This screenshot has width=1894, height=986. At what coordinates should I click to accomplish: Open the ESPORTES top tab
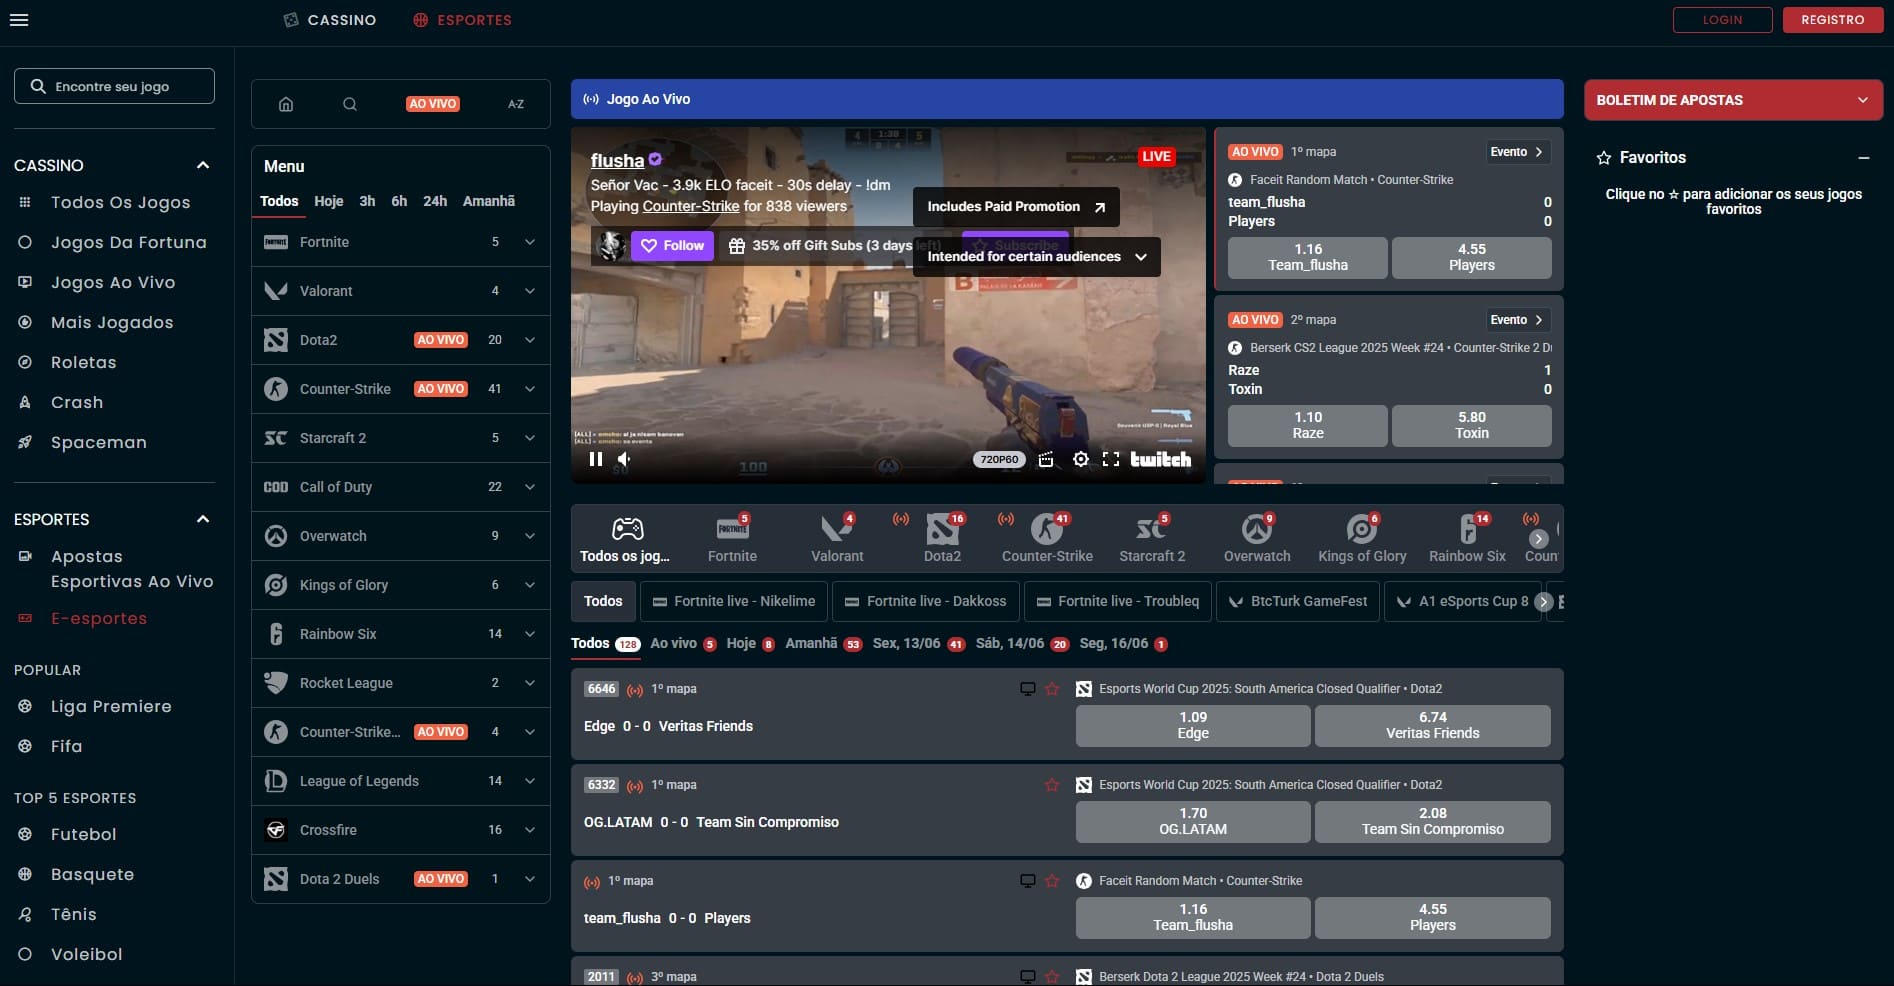tap(462, 20)
